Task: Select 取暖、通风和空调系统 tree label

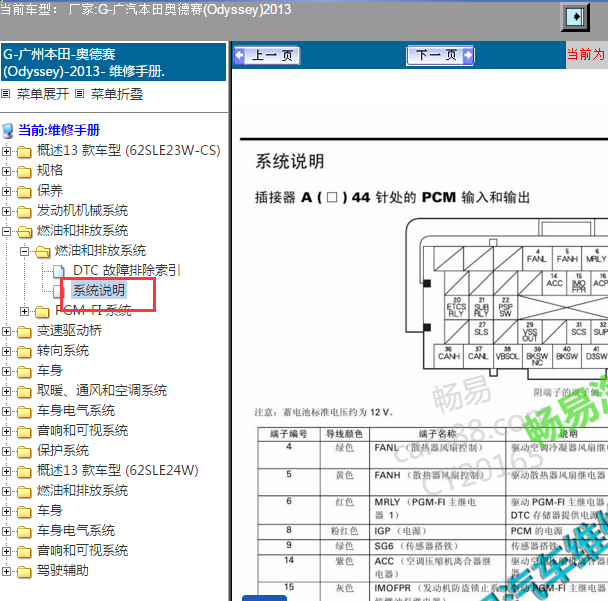Action: (x=102, y=390)
